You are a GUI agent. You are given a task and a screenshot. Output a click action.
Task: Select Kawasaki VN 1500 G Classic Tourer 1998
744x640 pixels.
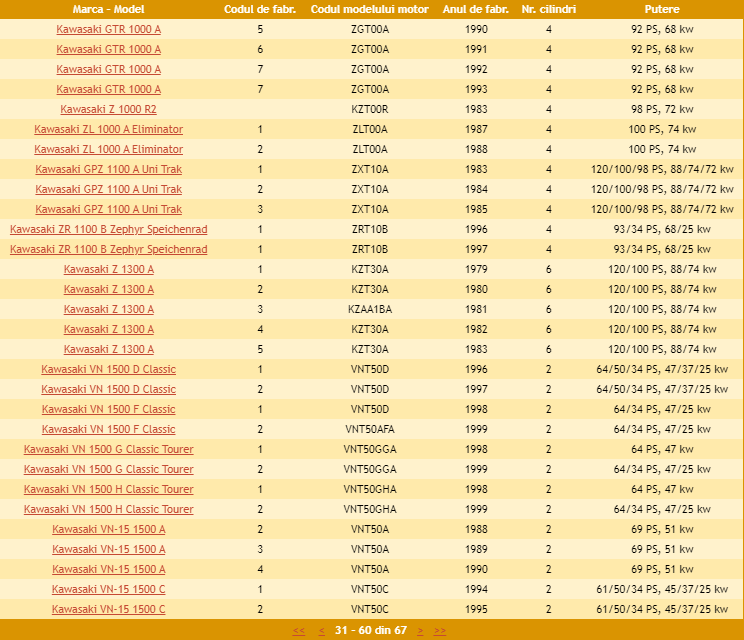[x=108, y=449]
